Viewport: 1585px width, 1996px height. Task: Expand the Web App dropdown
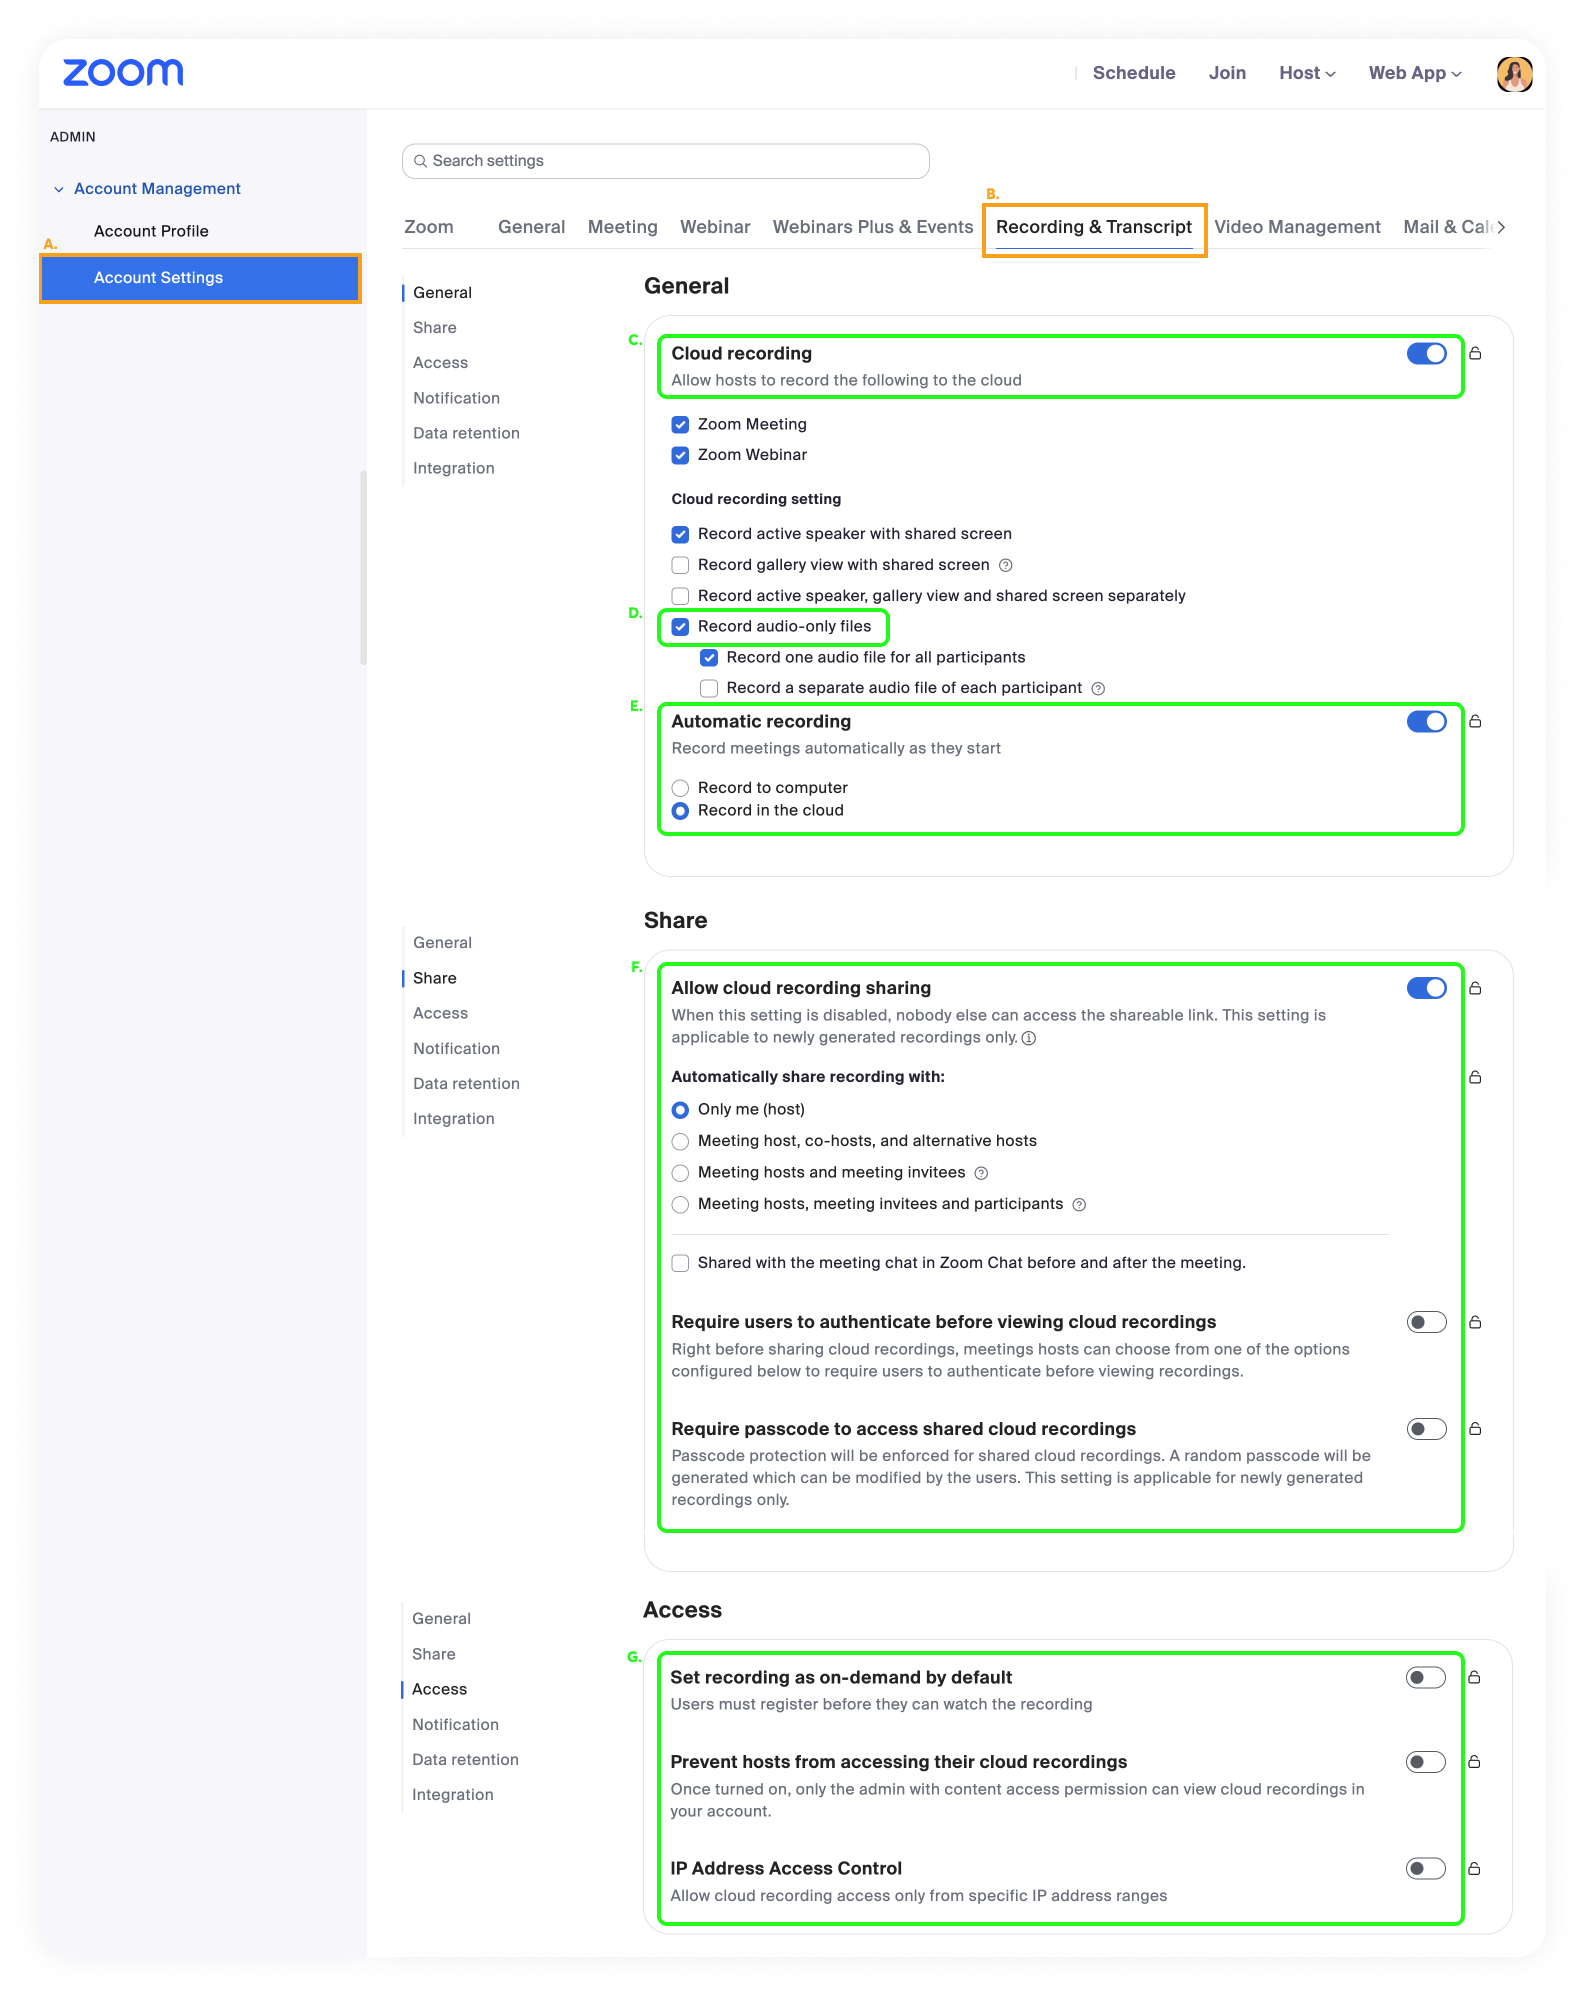(1415, 73)
